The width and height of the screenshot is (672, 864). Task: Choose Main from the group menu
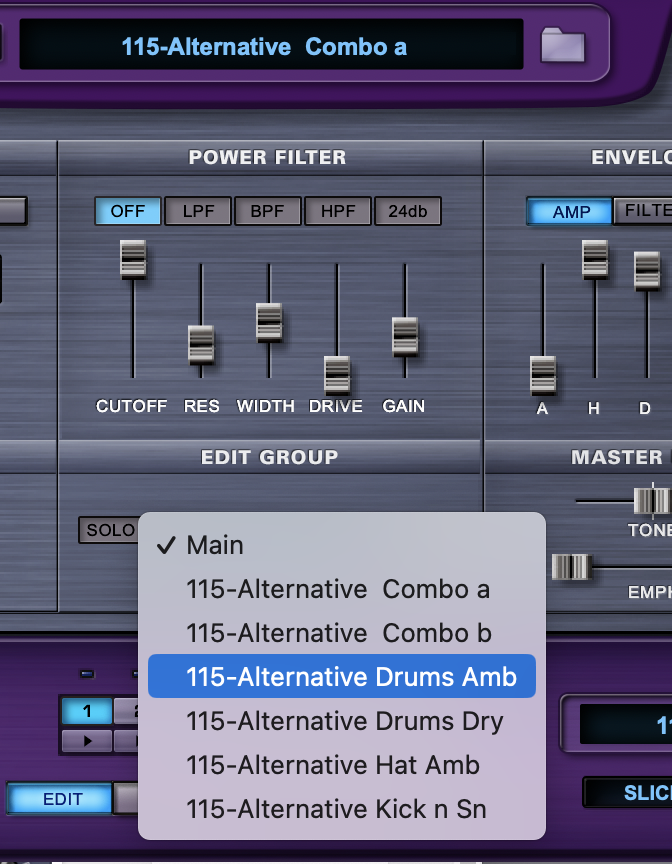point(342,545)
